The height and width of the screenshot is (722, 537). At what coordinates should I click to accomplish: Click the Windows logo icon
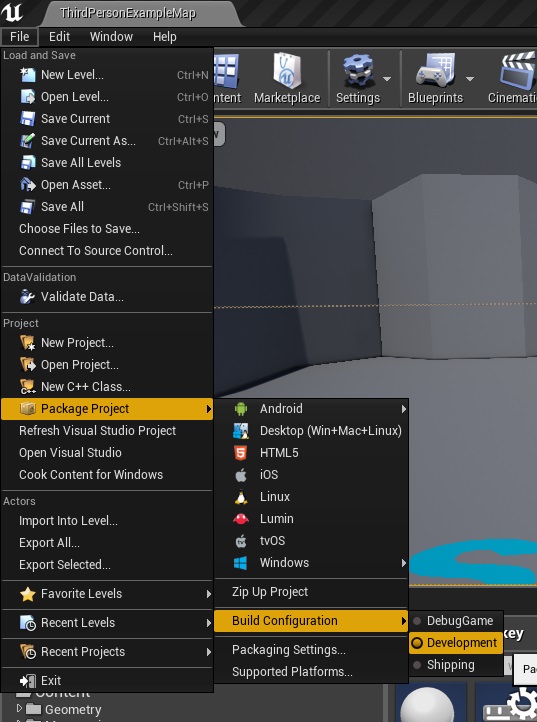(x=240, y=563)
